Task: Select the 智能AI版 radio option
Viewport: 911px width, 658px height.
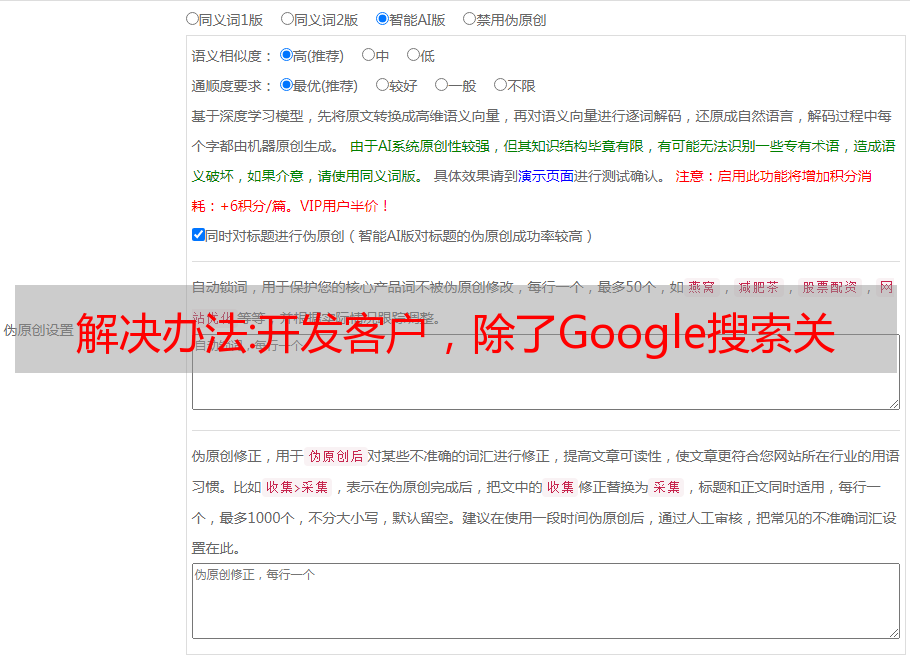Action: (x=382, y=18)
